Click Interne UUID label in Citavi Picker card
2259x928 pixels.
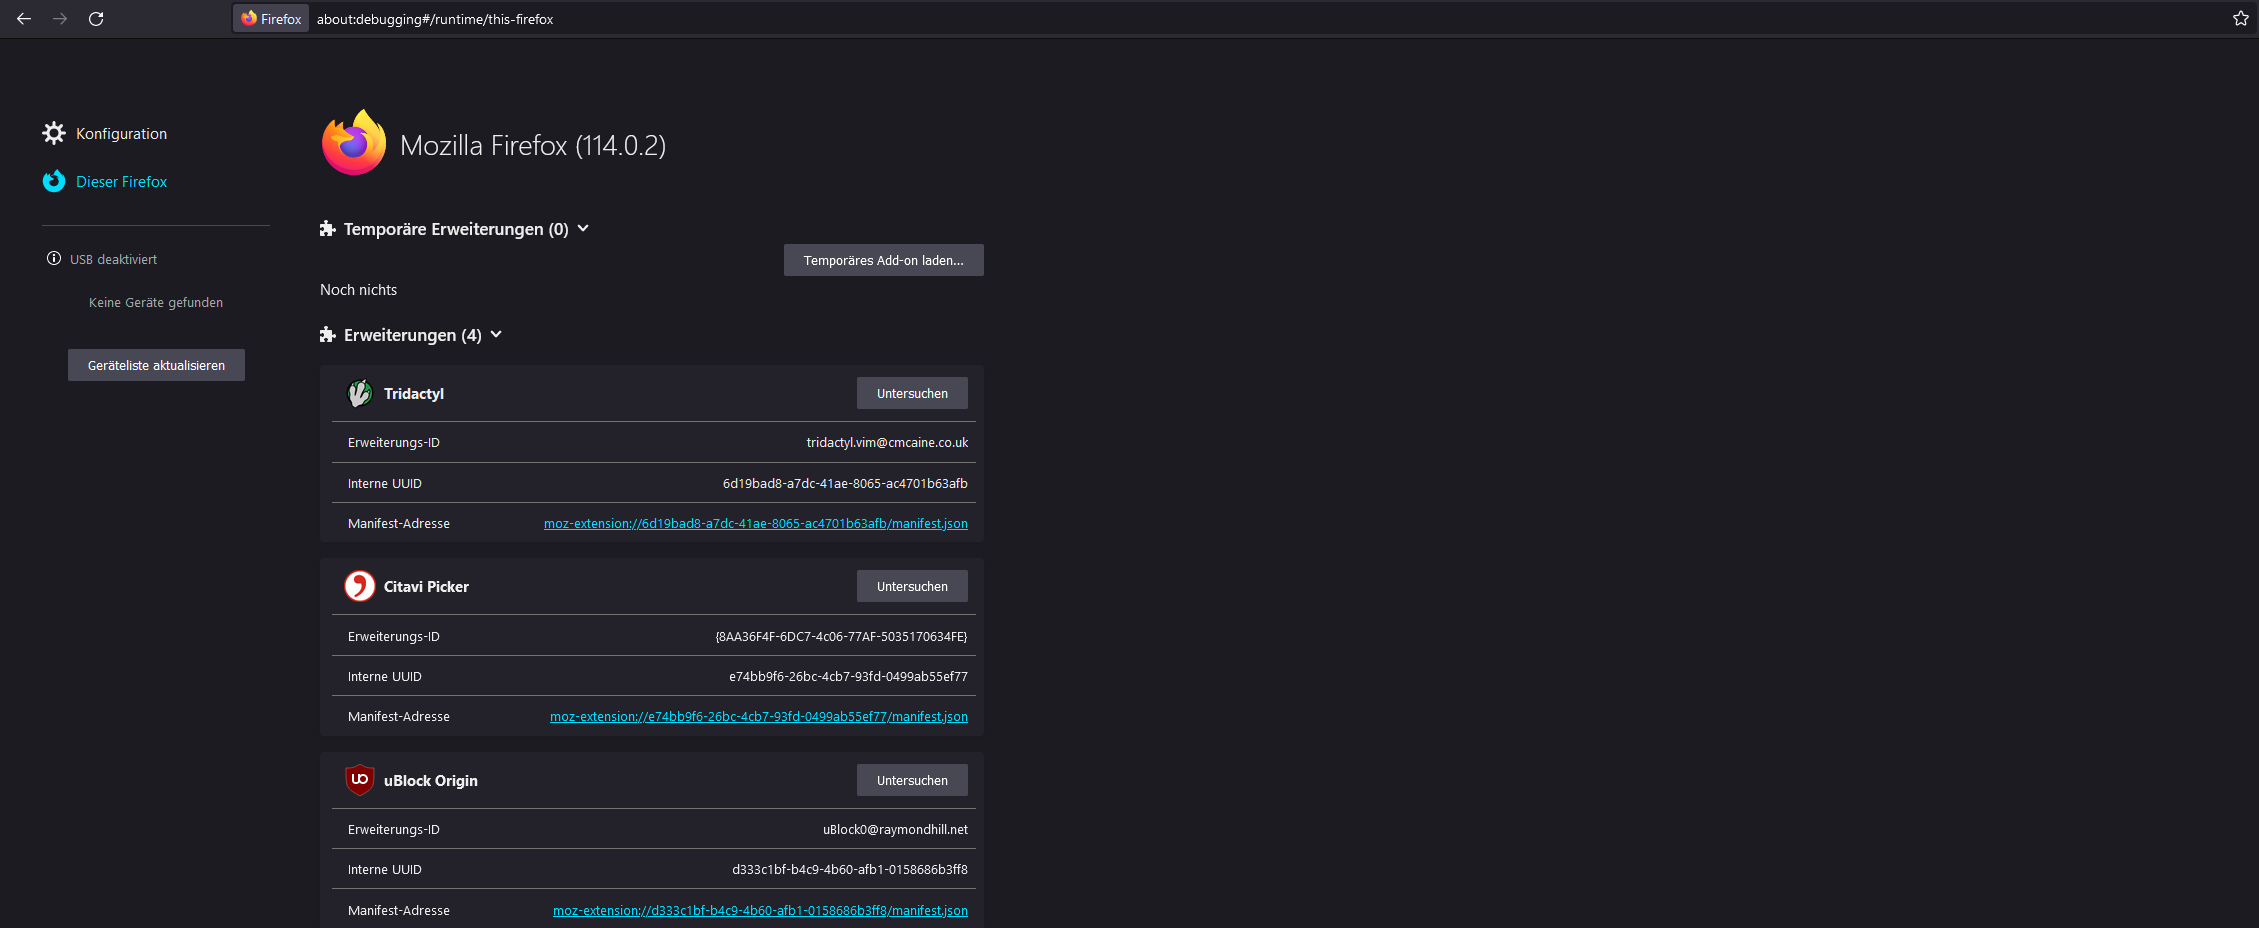coord(385,676)
